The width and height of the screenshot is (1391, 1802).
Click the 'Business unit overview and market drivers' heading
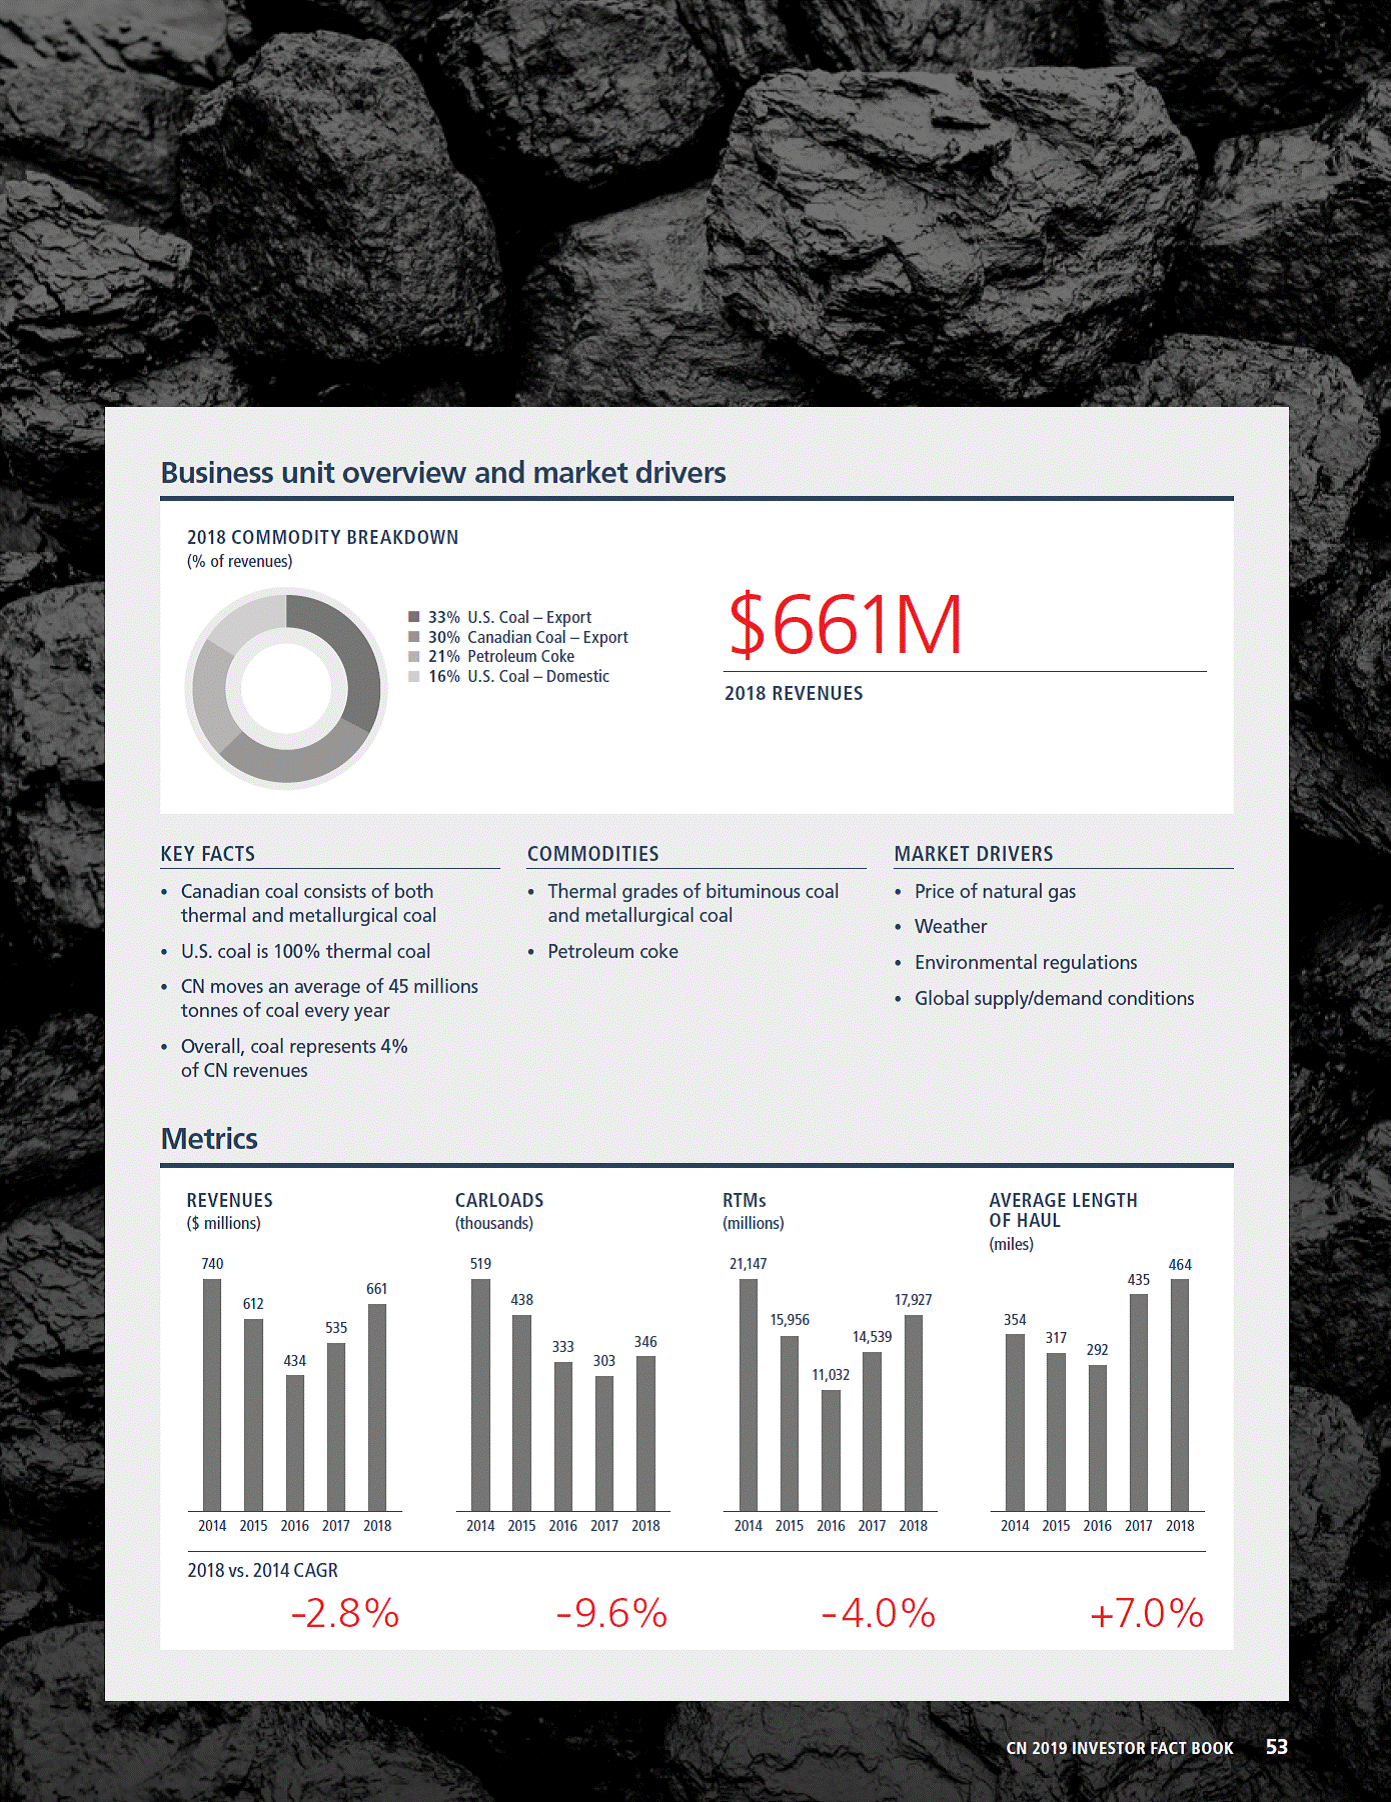tap(443, 472)
